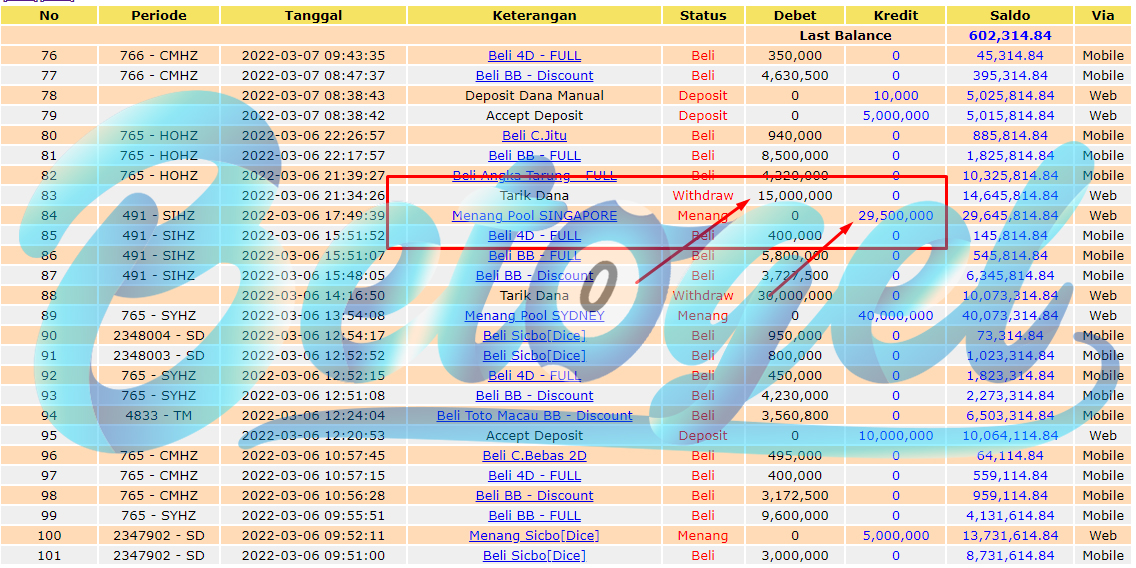The height and width of the screenshot is (568, 1136).
Task: Click Beli Sicbo[Dice] link in row 90
Action: pyautogui.click(x=534, y=335)
